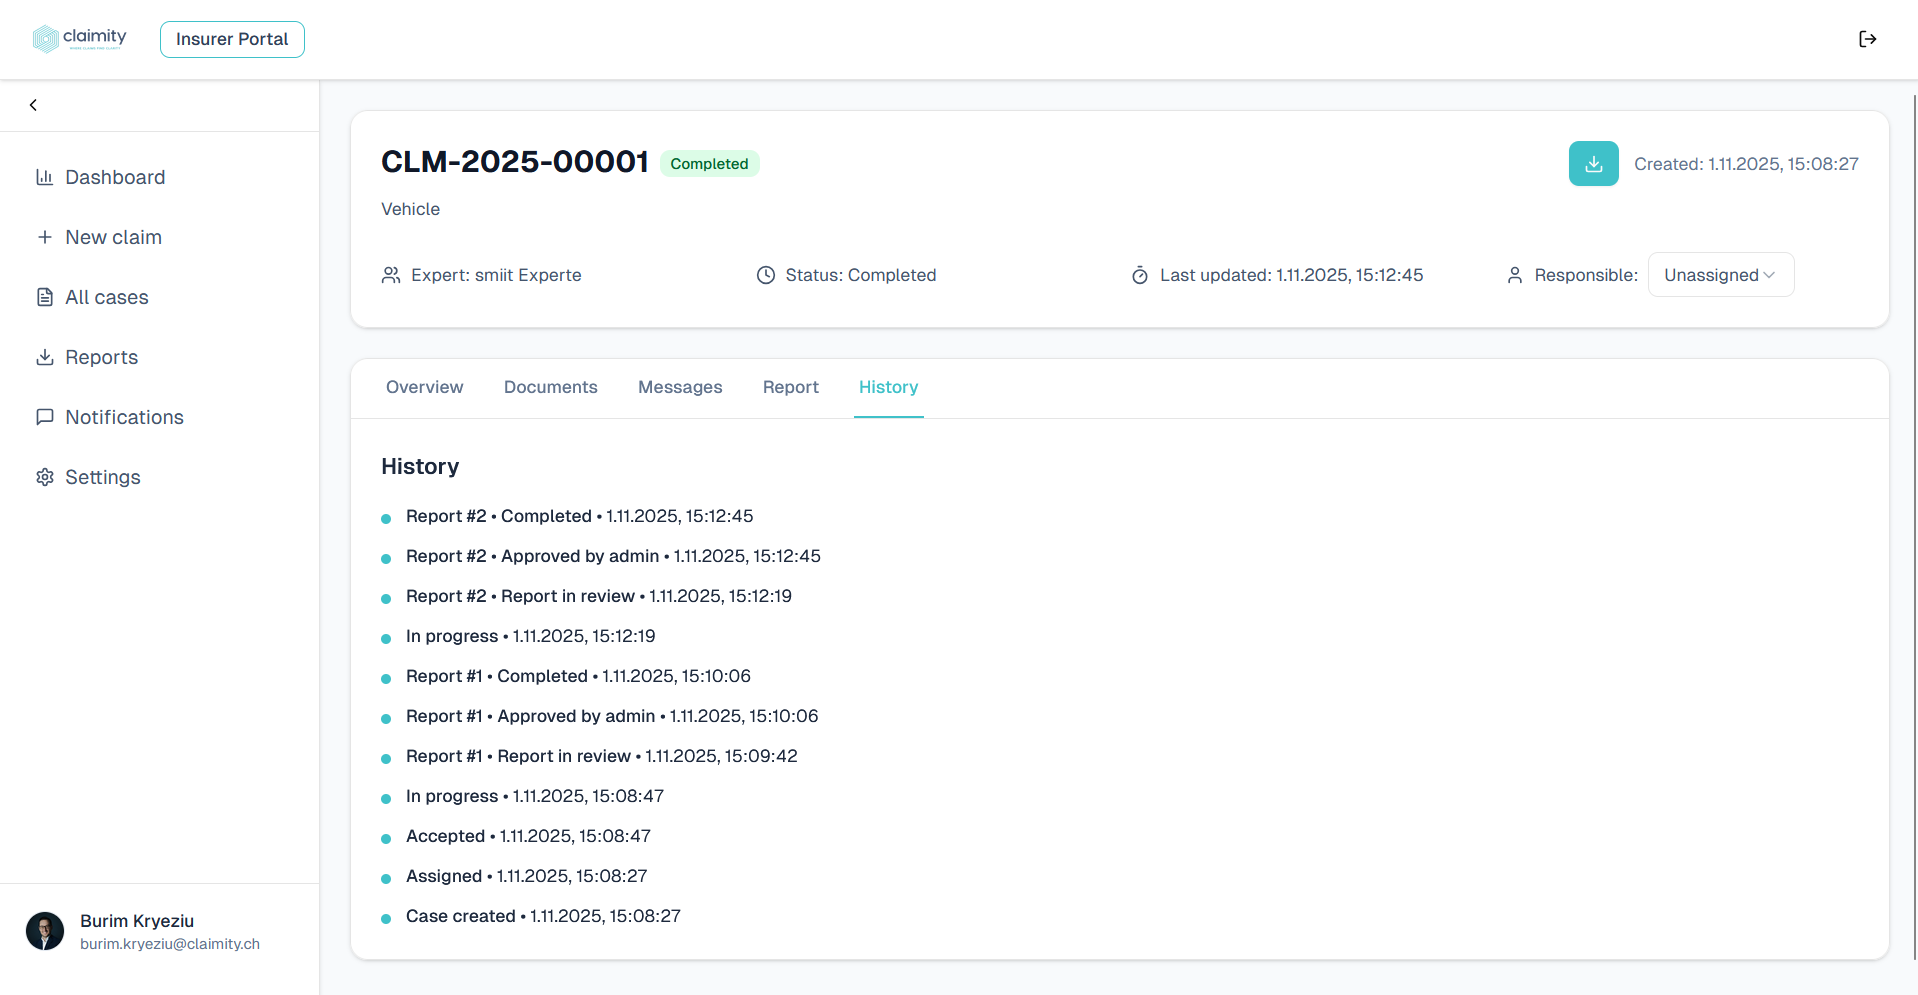Select the New claim sidebar icon

click(x=44, y=237)
